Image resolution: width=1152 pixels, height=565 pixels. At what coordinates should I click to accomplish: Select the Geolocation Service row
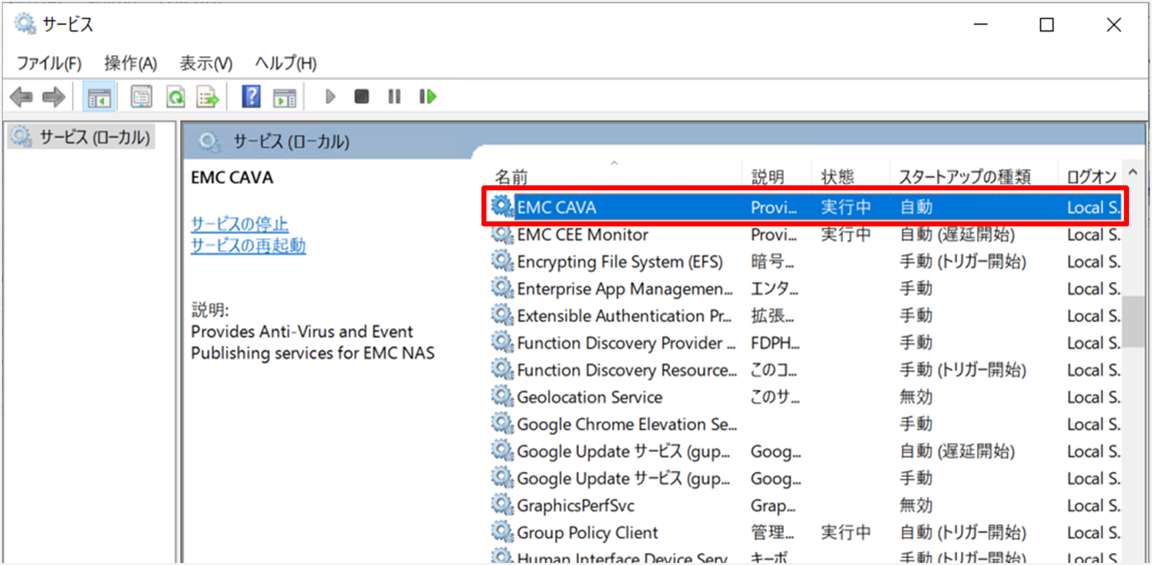point(805,397)
